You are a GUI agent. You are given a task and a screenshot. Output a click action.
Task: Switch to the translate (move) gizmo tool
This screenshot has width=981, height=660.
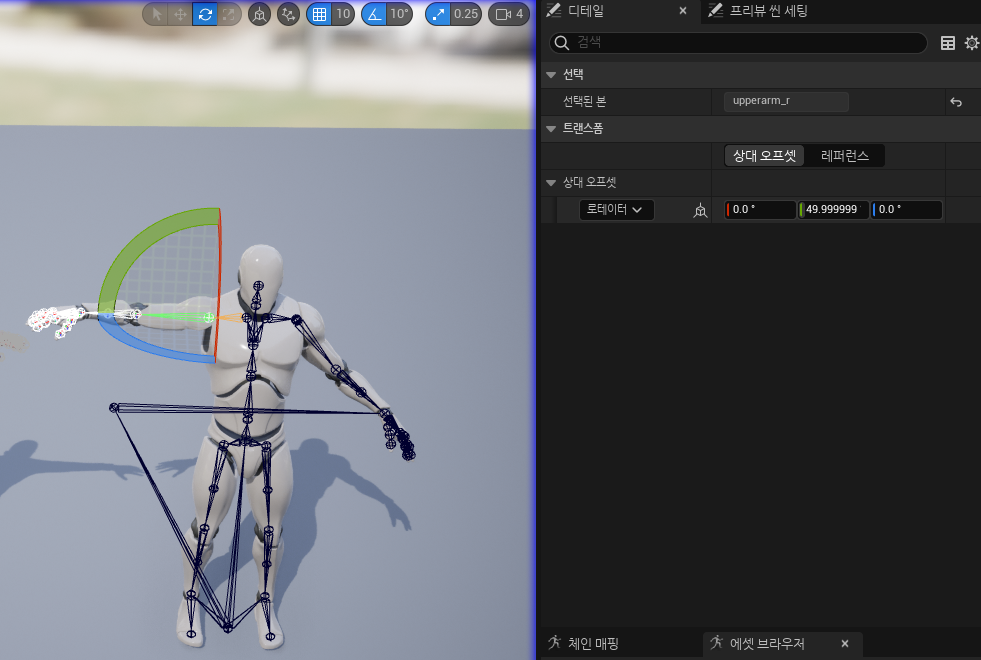pyautogui.click(x=180, y=14)
